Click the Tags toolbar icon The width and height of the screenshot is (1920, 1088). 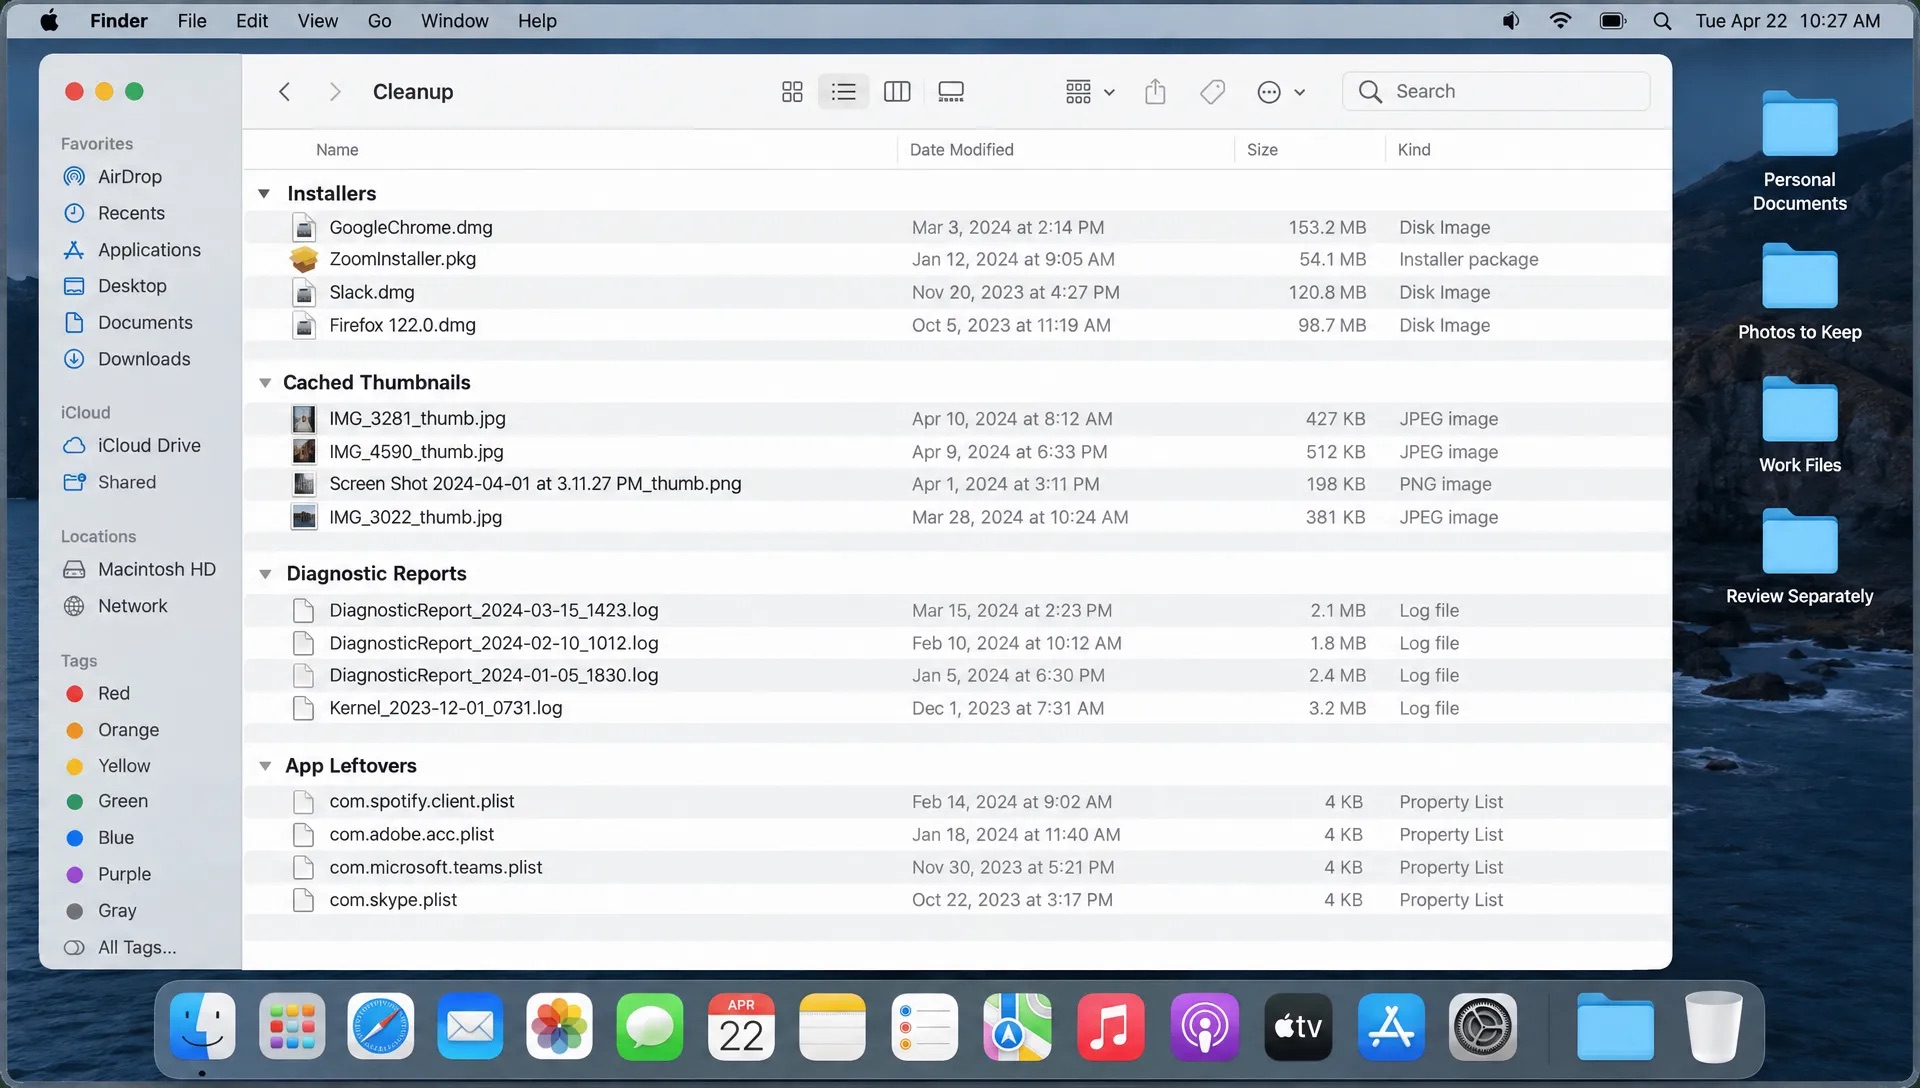pyautogui.click(x=1212, y=92)
